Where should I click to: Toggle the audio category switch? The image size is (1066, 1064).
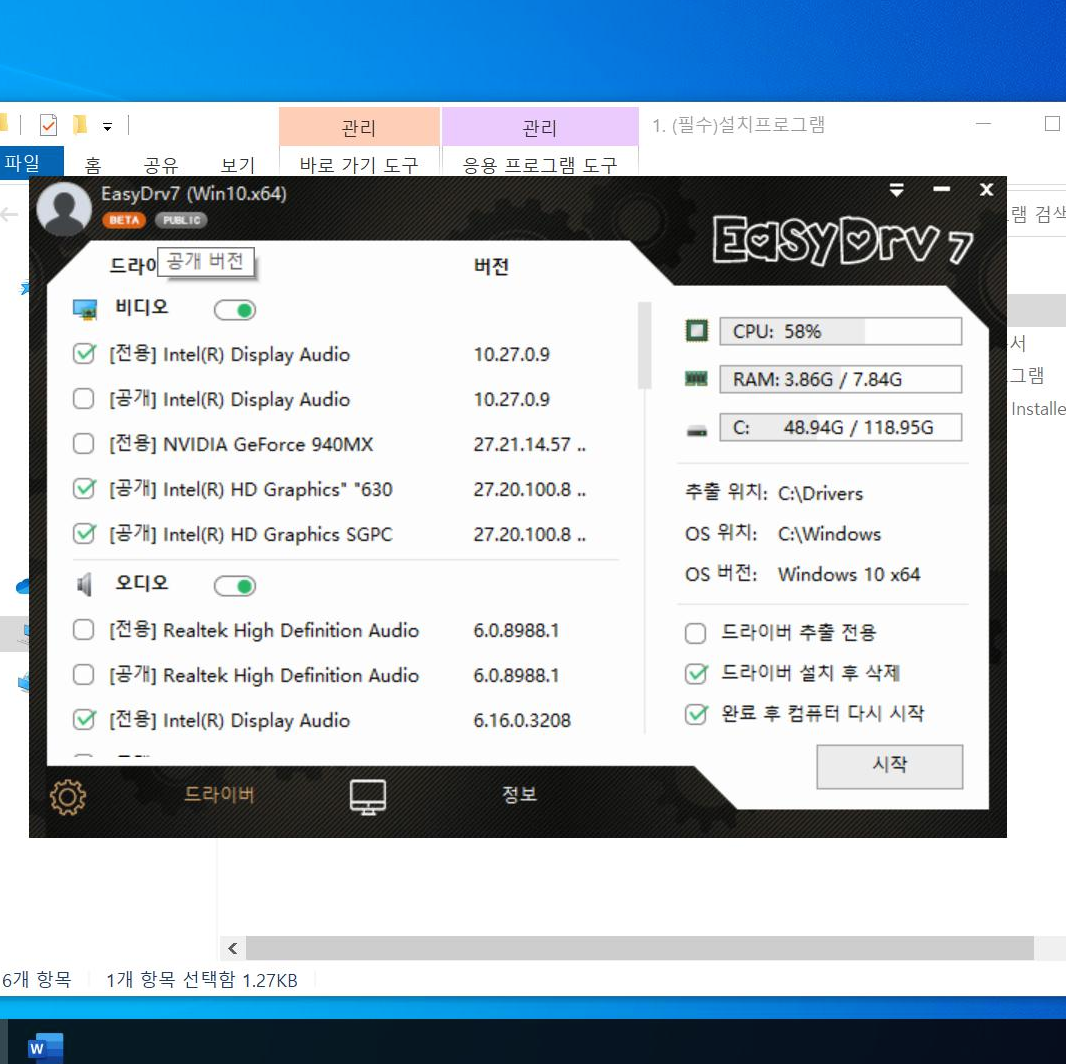tap(235, 586)
